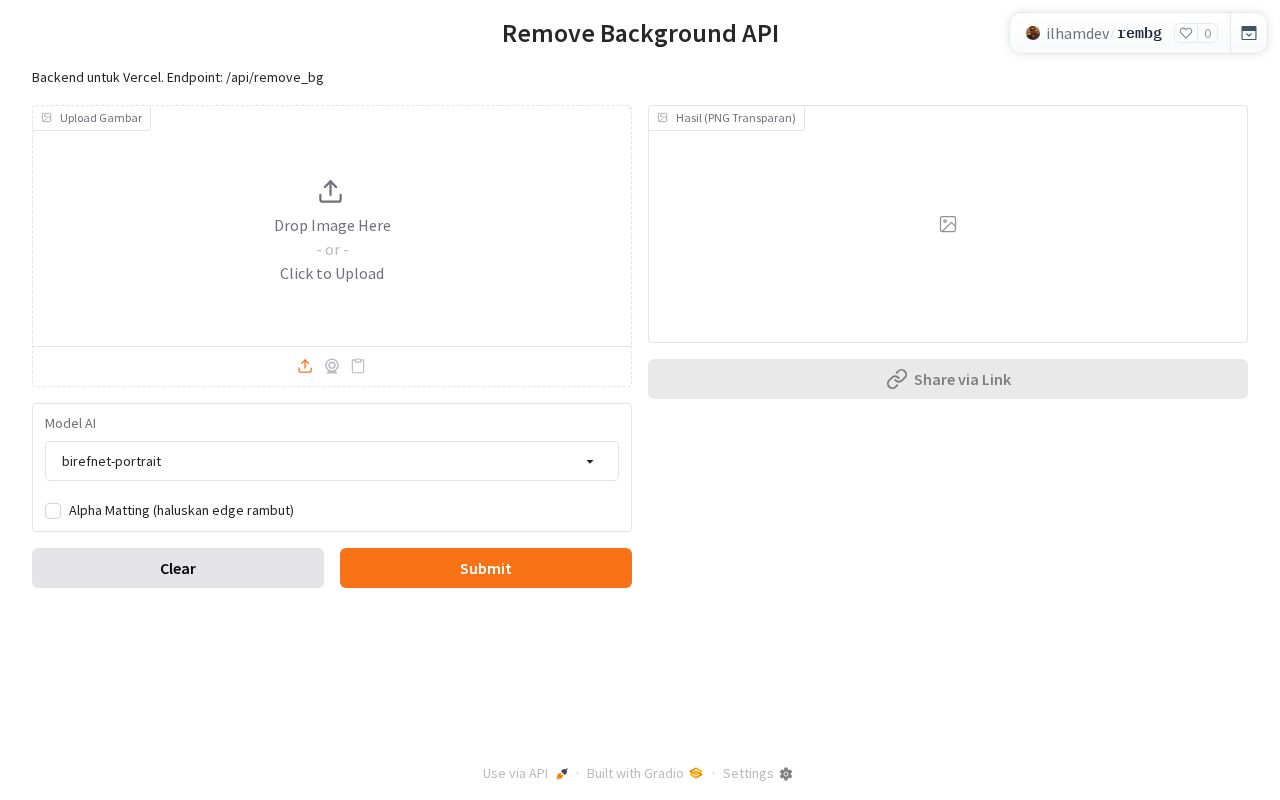This screenshot has height=800, width=1280.
Task: Select the webcam source icon
Action: [332, 366]
